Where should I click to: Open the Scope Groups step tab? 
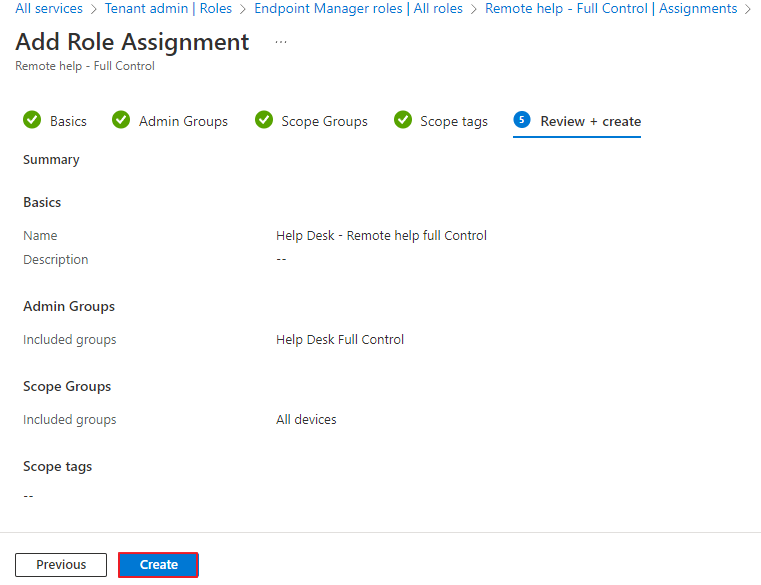[312, 121]
